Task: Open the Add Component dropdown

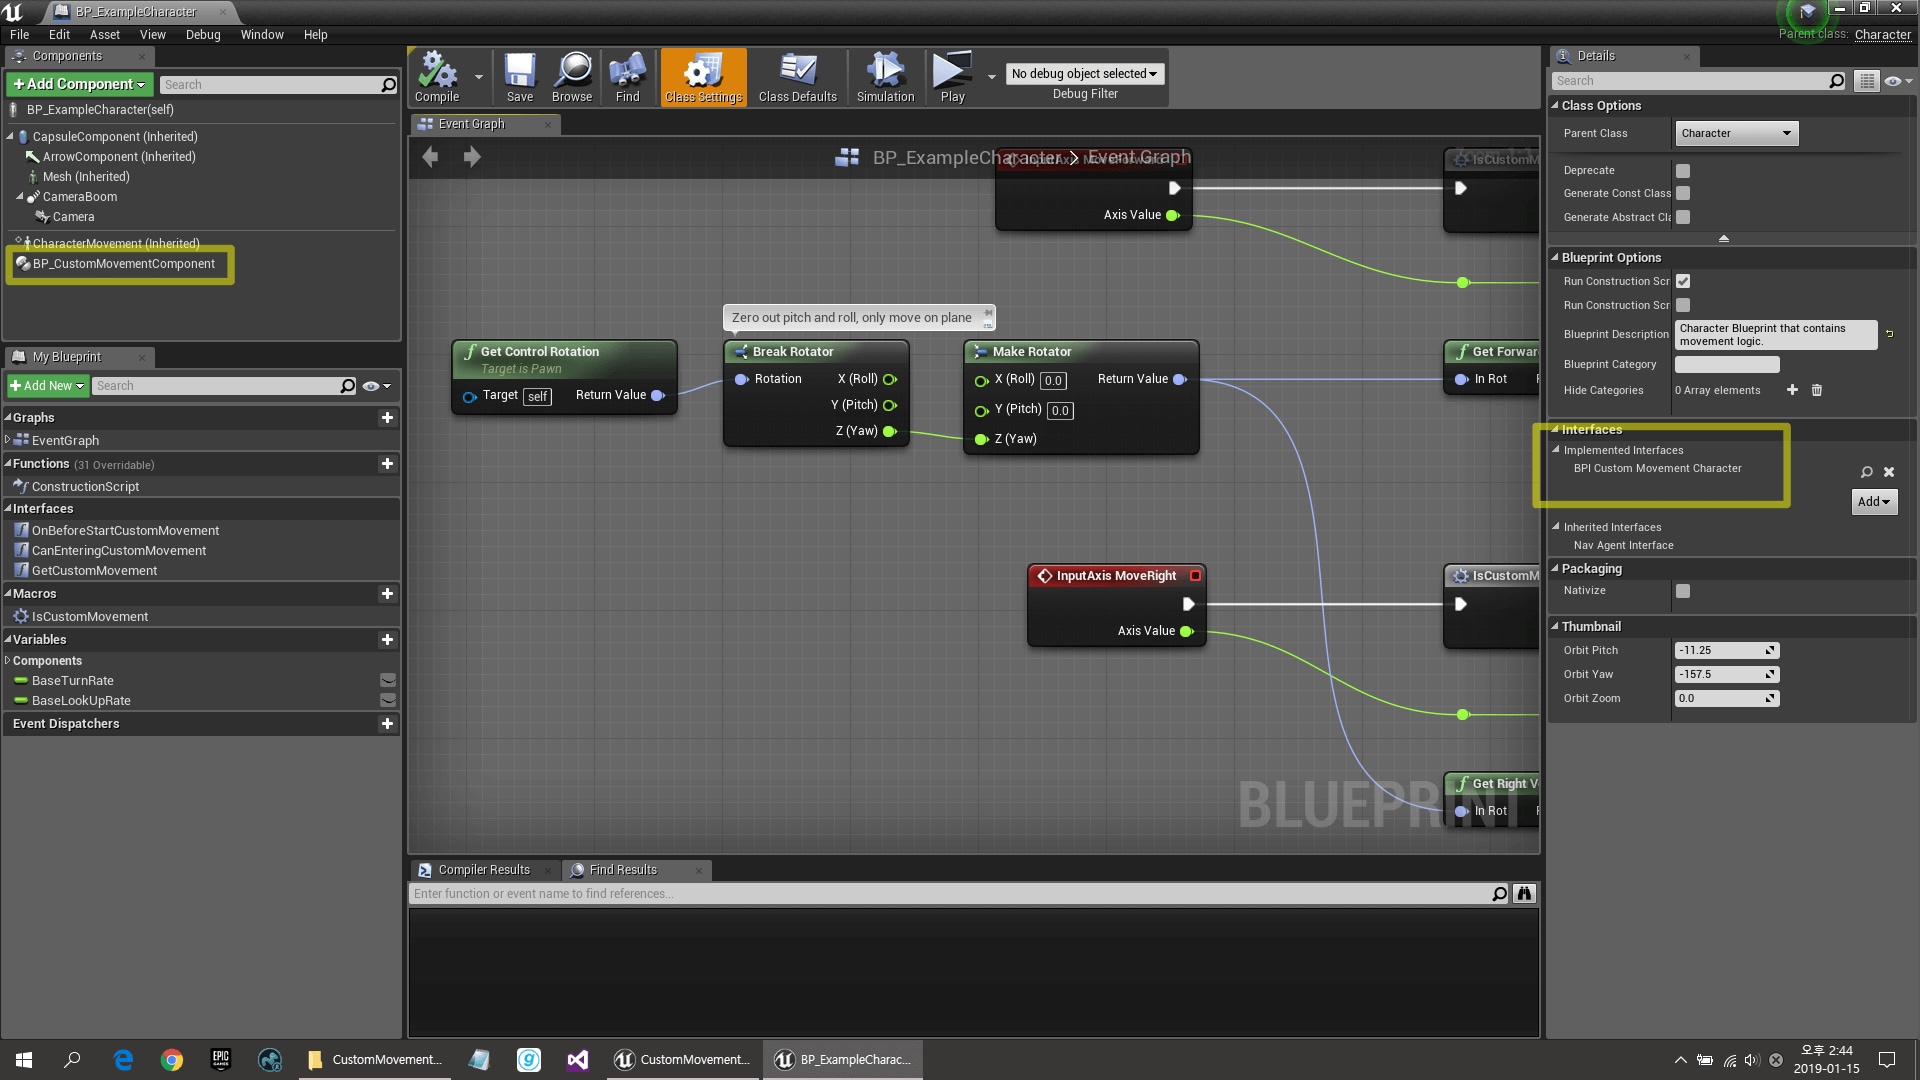Action: tap(79, 84)
